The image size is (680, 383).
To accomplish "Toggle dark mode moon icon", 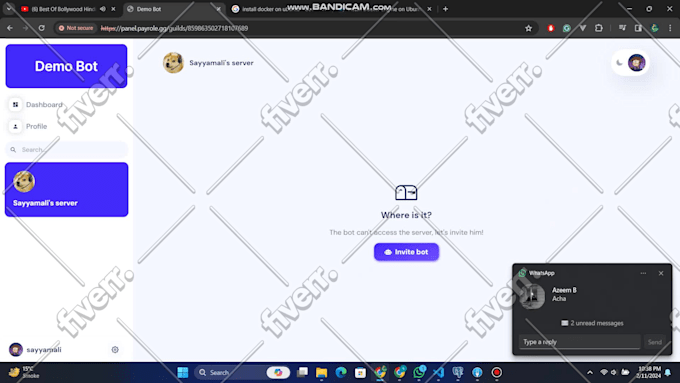I will click(619, 63).
